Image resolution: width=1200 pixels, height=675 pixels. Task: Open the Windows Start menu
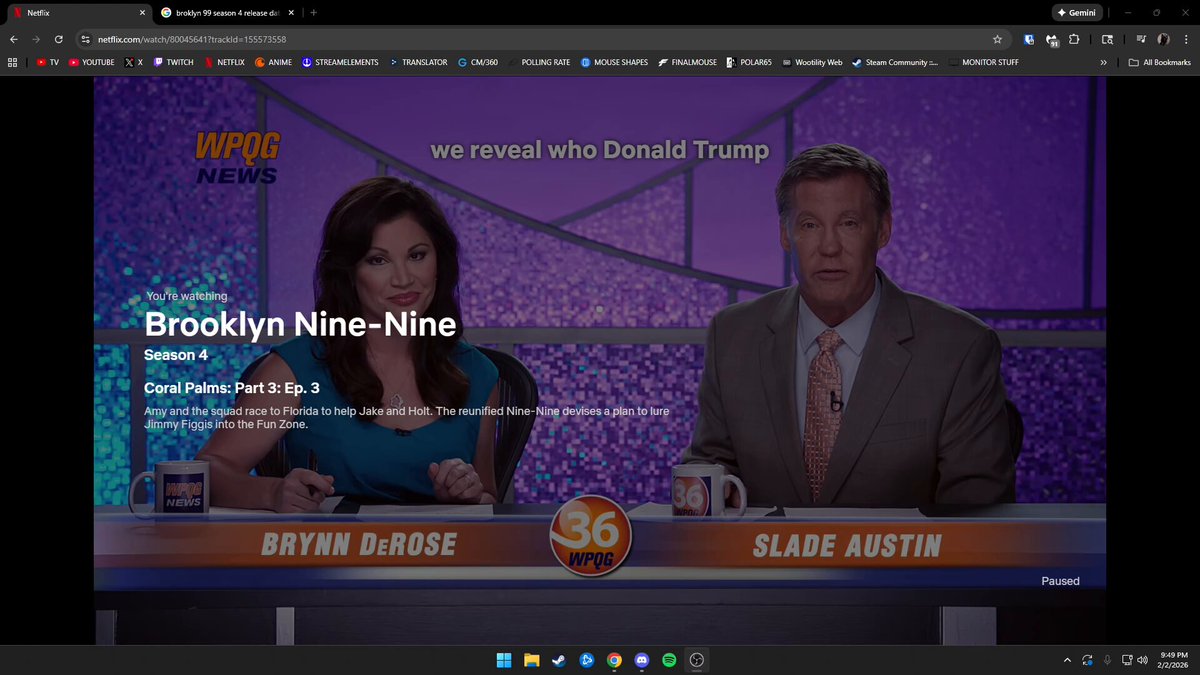coord(504,660)
